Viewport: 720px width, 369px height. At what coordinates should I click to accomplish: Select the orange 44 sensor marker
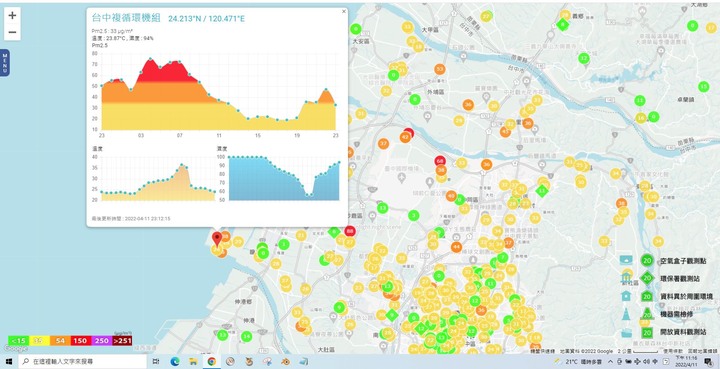[456, 247]
